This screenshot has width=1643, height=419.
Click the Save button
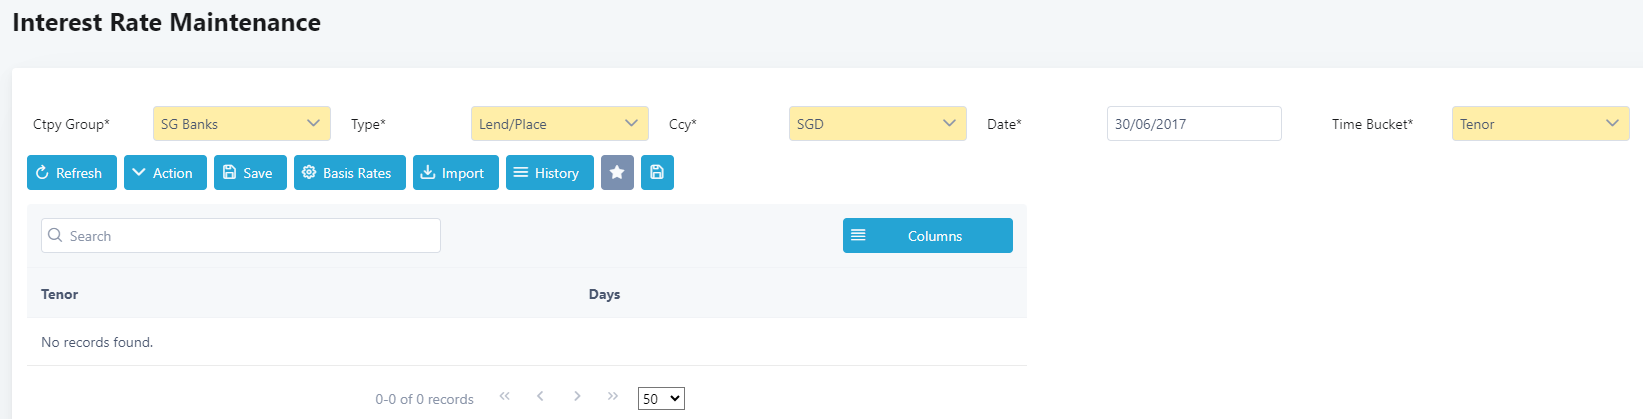coord(250,173)
